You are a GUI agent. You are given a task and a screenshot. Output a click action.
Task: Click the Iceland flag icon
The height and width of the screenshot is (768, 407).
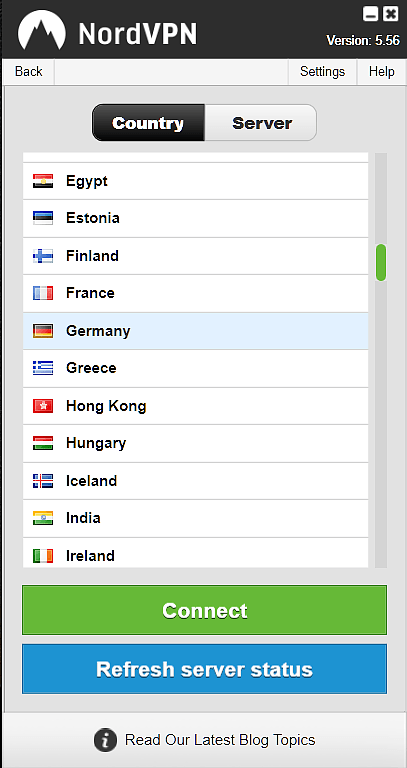(x=43, y=481)
